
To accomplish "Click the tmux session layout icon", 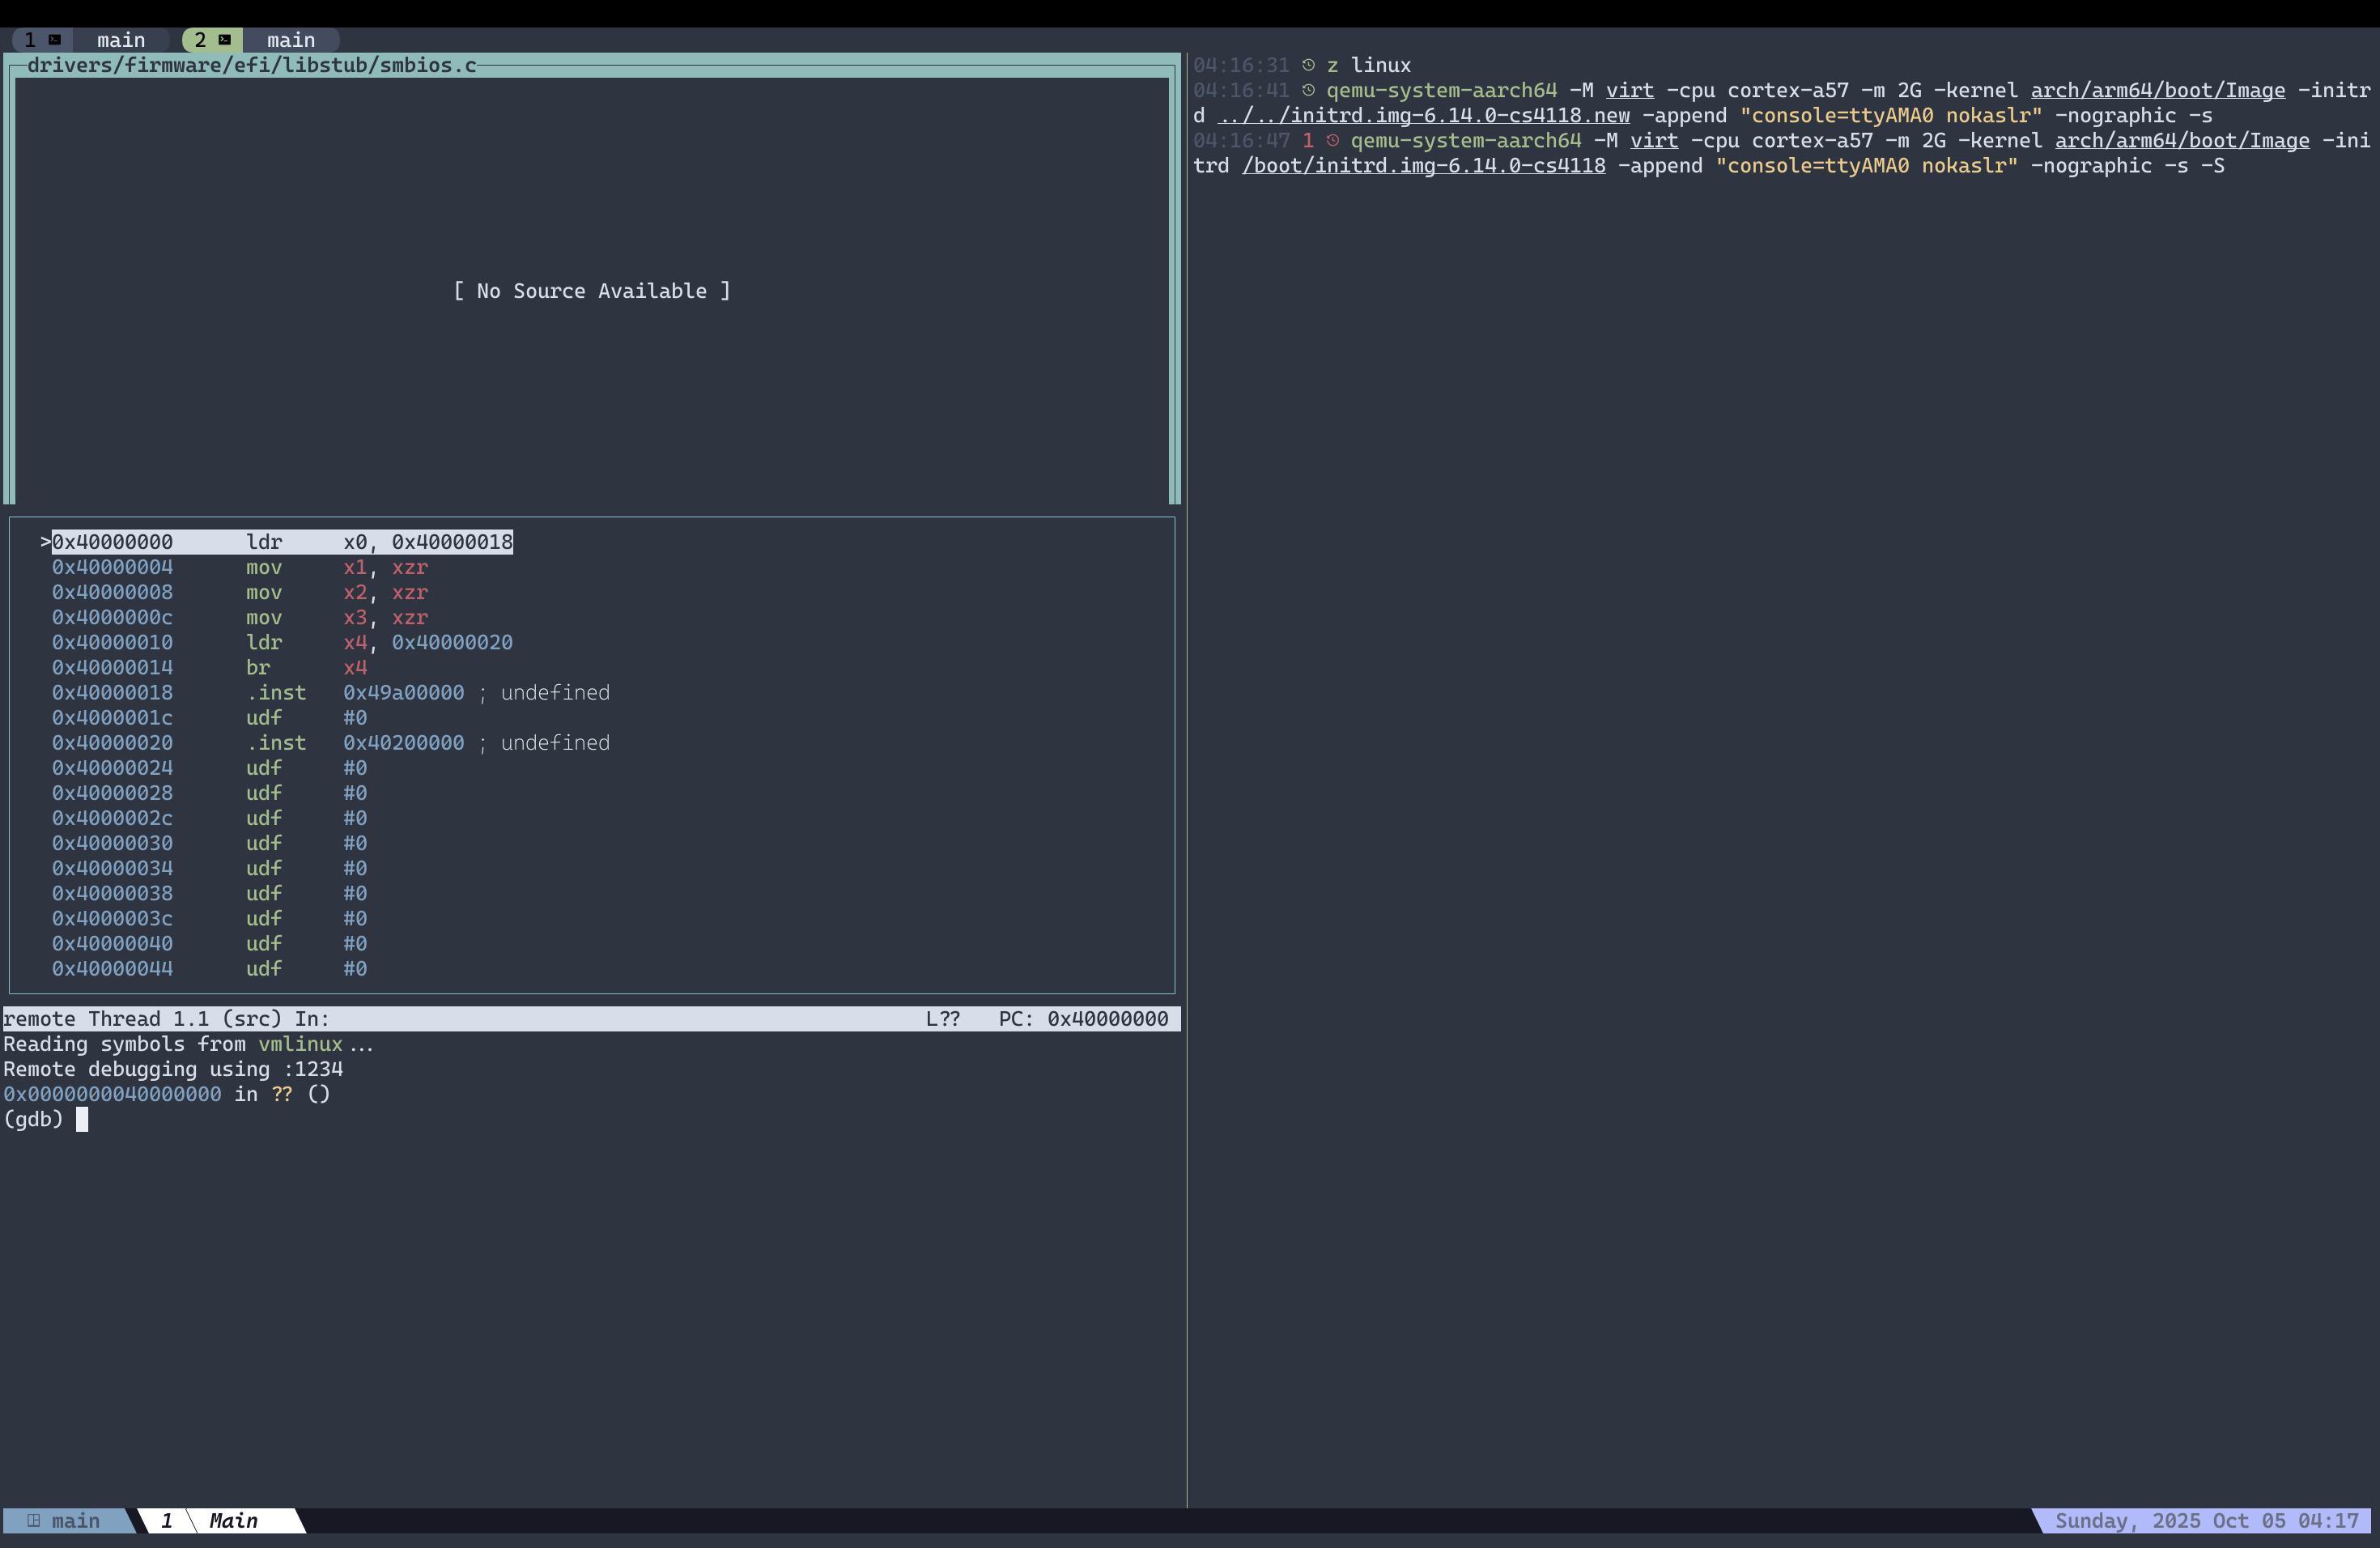I will 34,1520.
